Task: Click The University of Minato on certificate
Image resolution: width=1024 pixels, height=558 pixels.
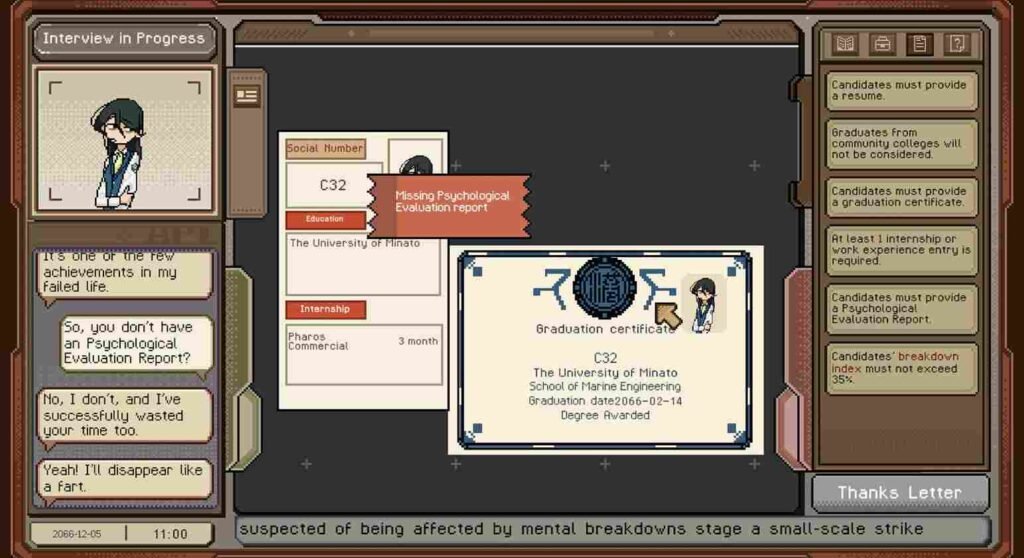Action: pos(605,372)
